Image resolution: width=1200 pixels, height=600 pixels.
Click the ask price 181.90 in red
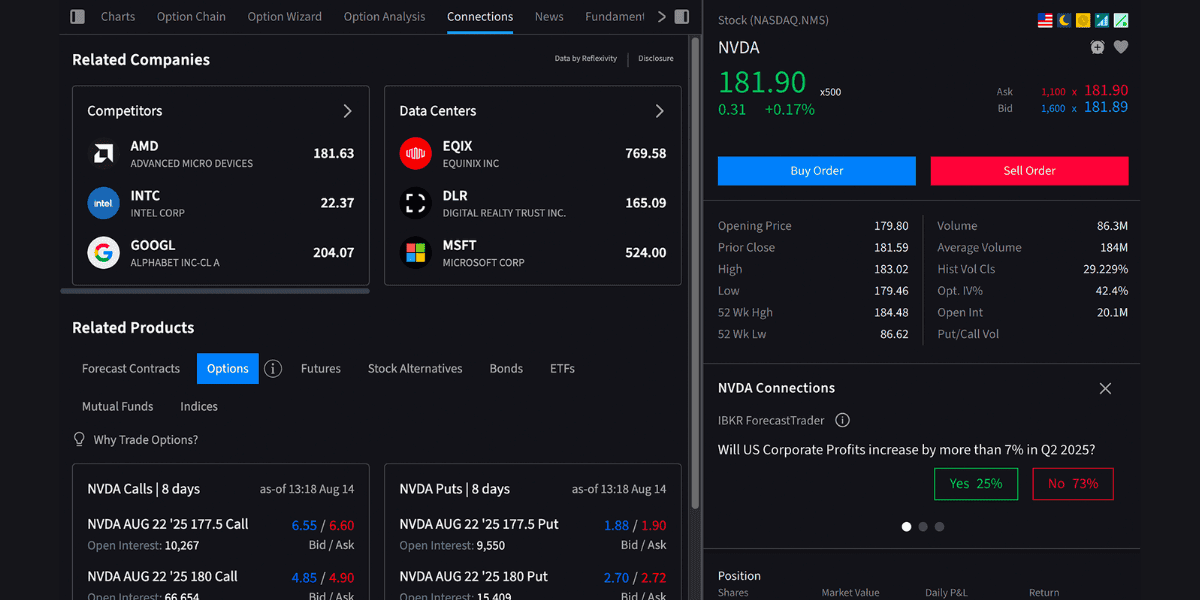click(1106, 90)
